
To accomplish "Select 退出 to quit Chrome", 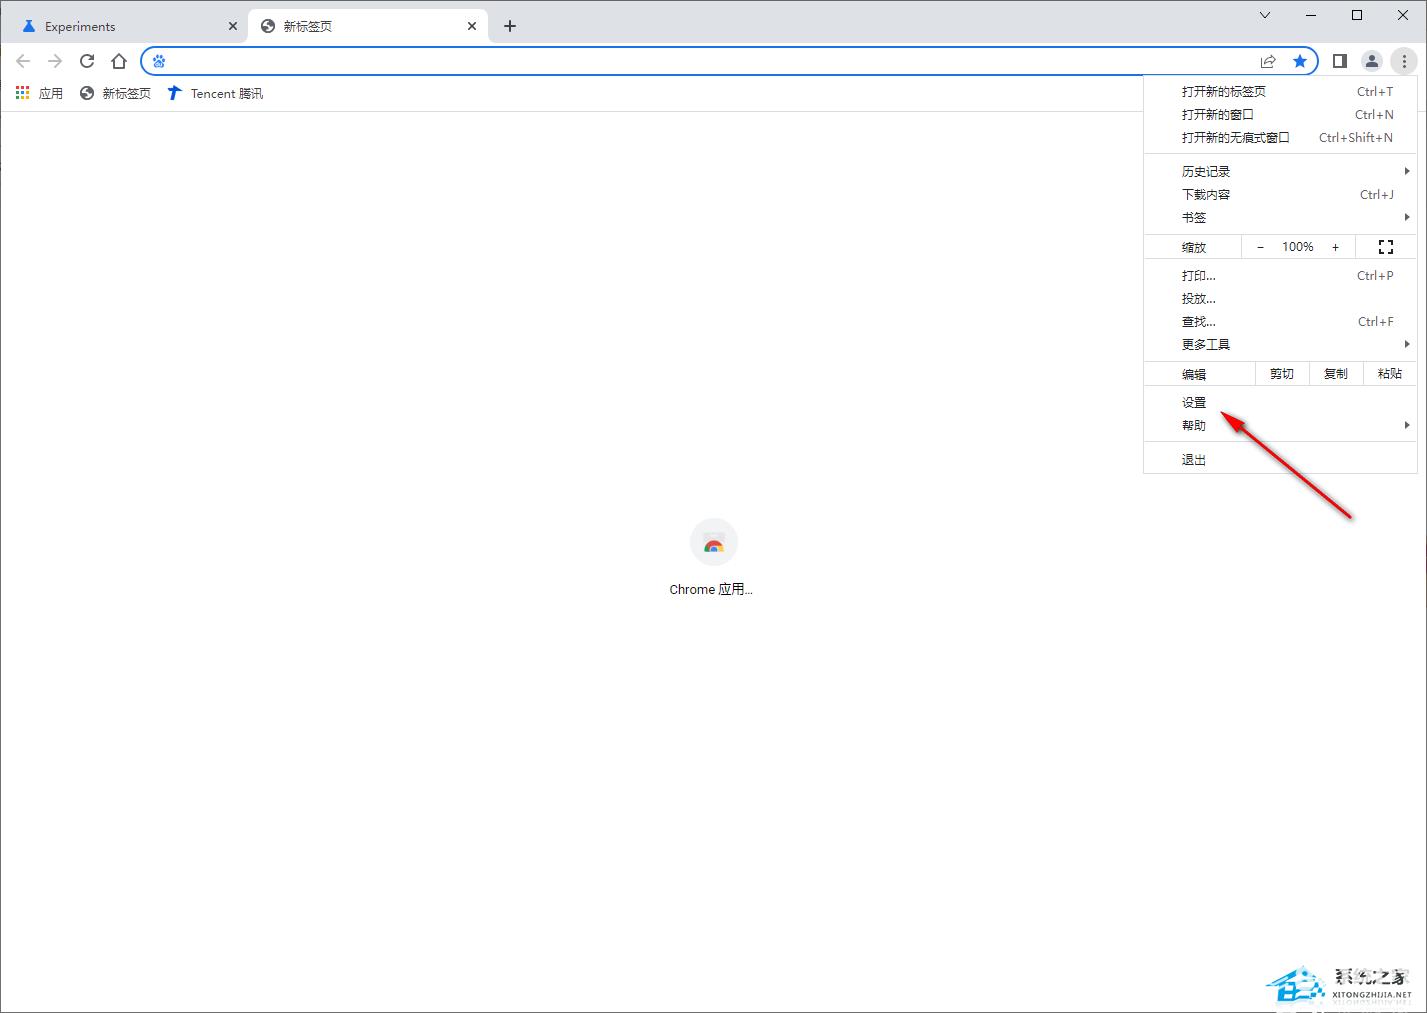I will [x=1280, y=460].
